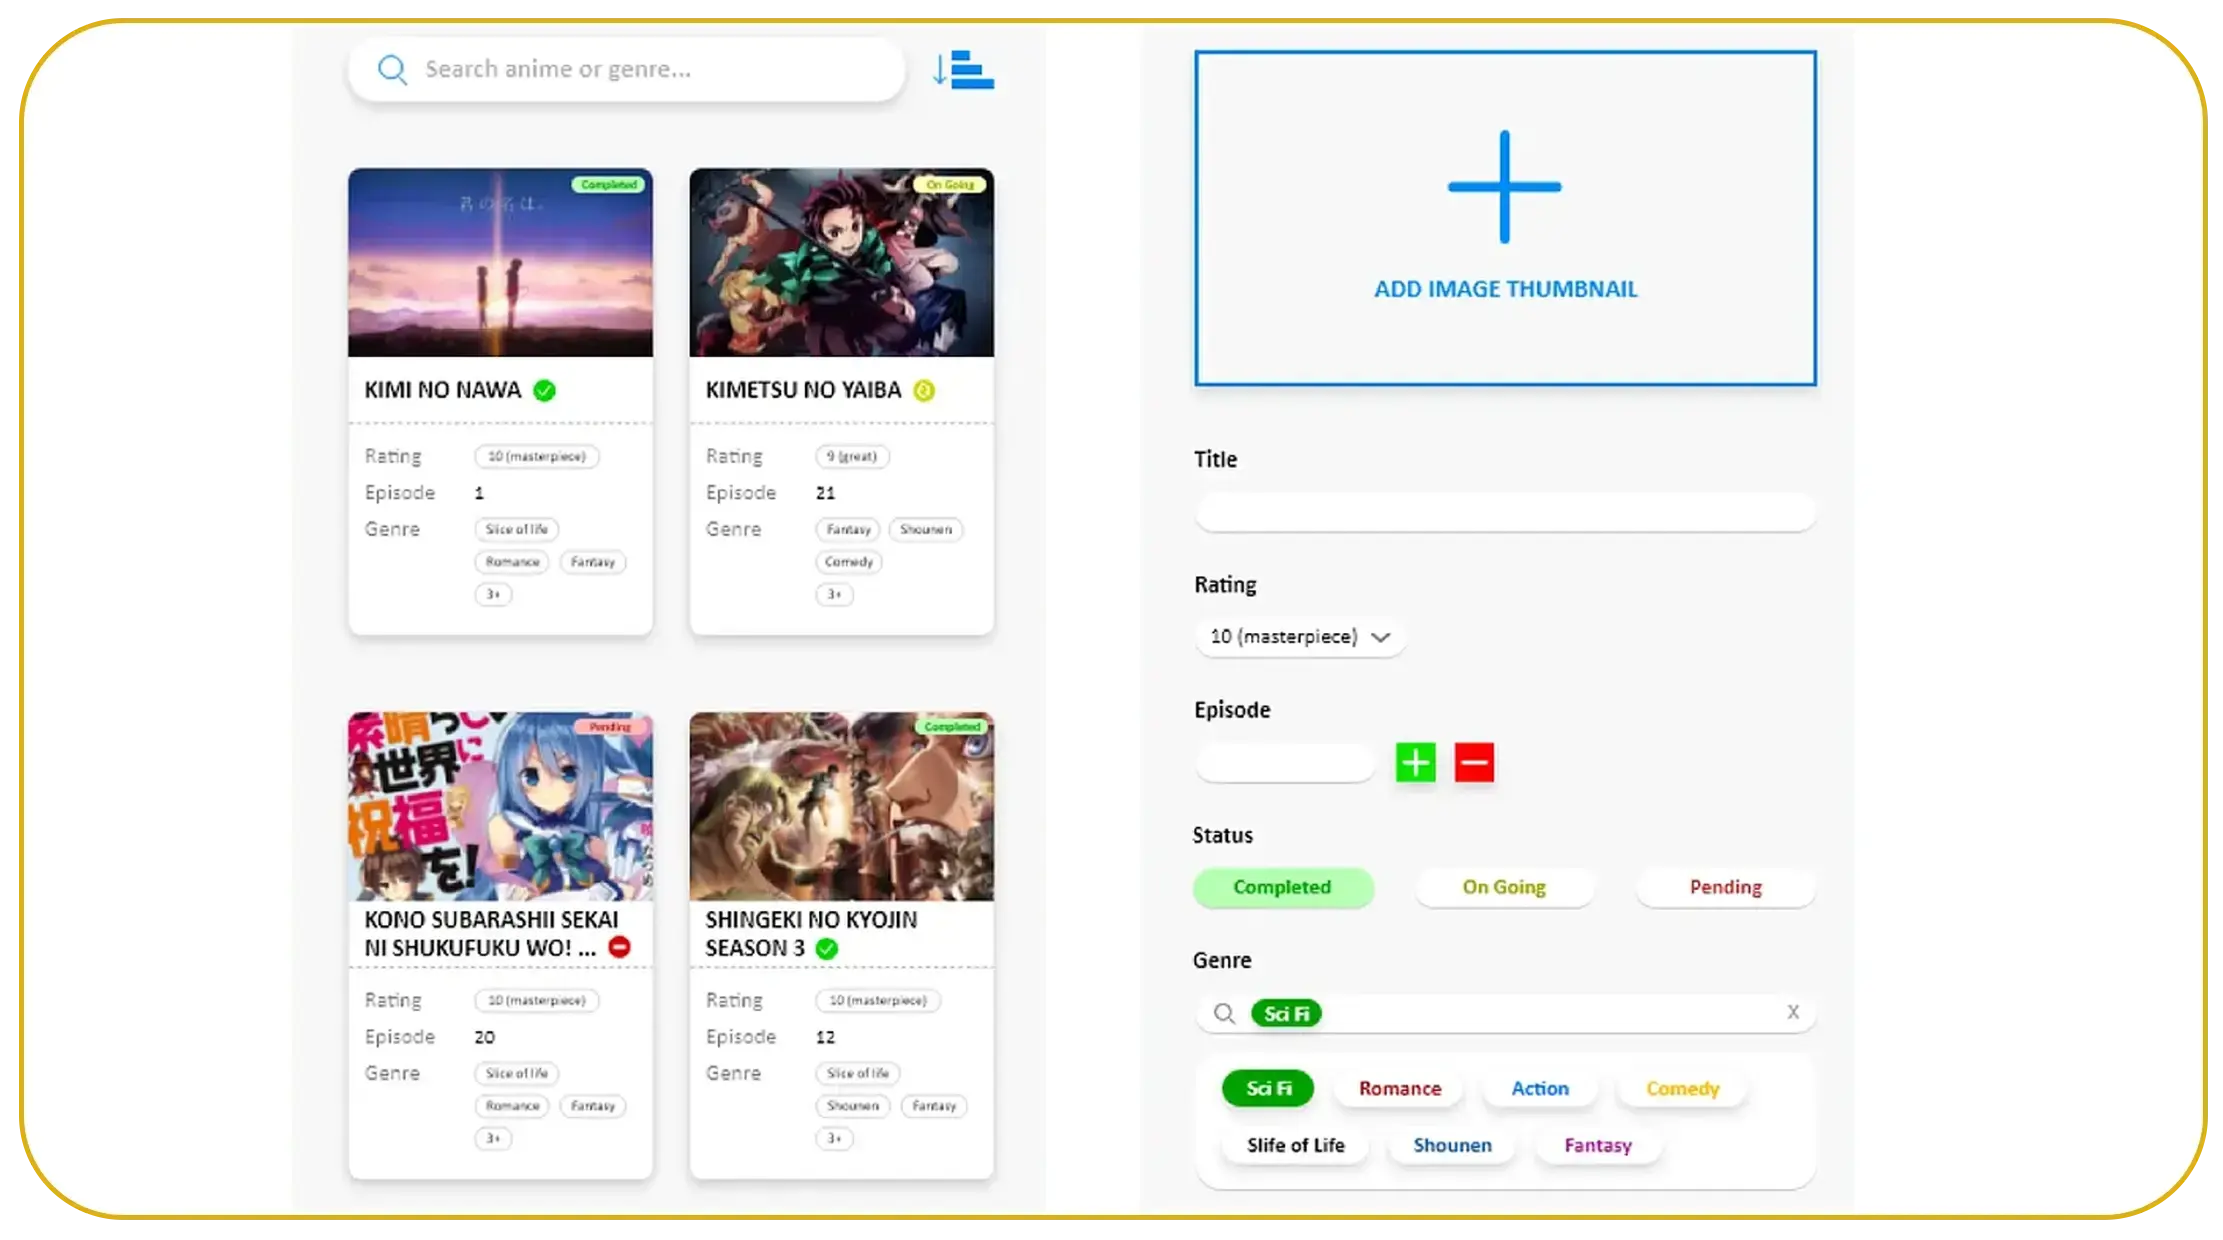The height and width of the screenshot is (1240, 2223).
Task: Open the Rating 10 (masterpiece) dropdown
Action: (1300, 637)
